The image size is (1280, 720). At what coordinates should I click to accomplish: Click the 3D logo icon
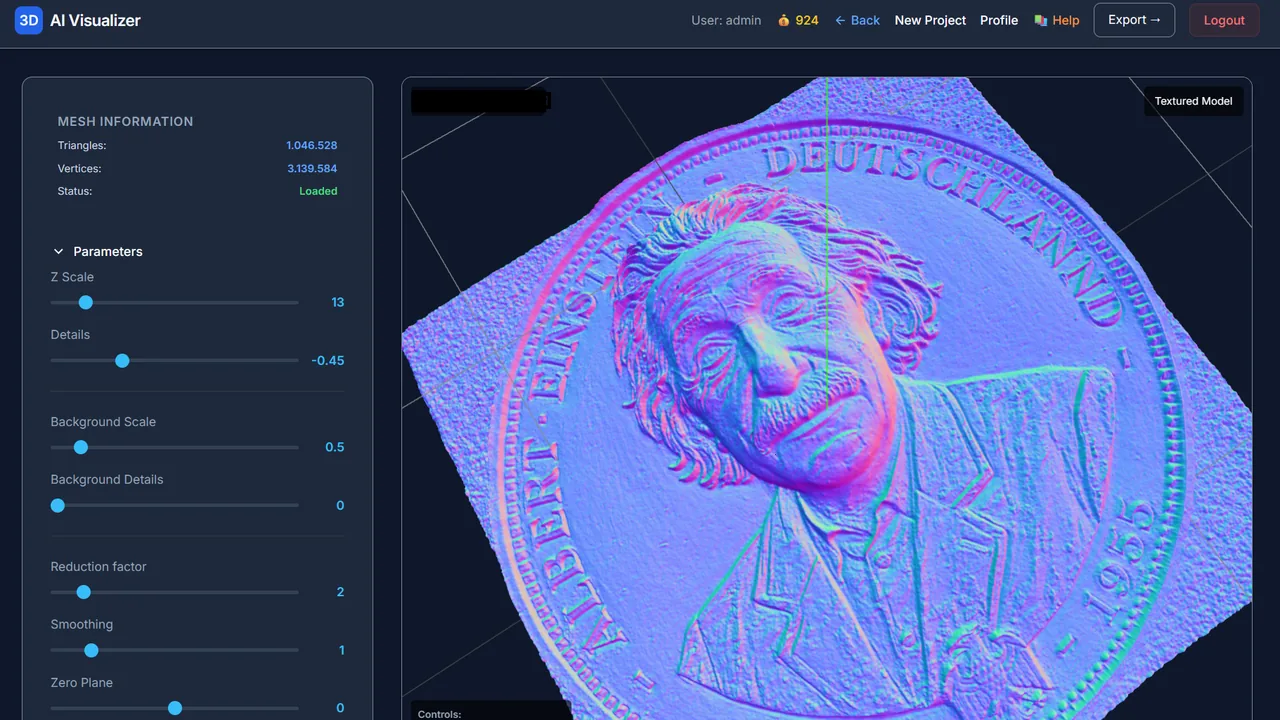[29, 20]
